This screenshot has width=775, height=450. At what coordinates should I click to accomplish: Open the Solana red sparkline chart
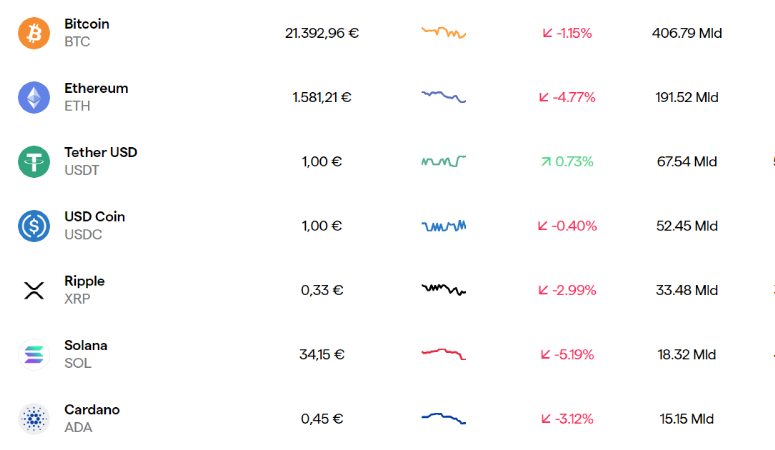pos(443,354)
